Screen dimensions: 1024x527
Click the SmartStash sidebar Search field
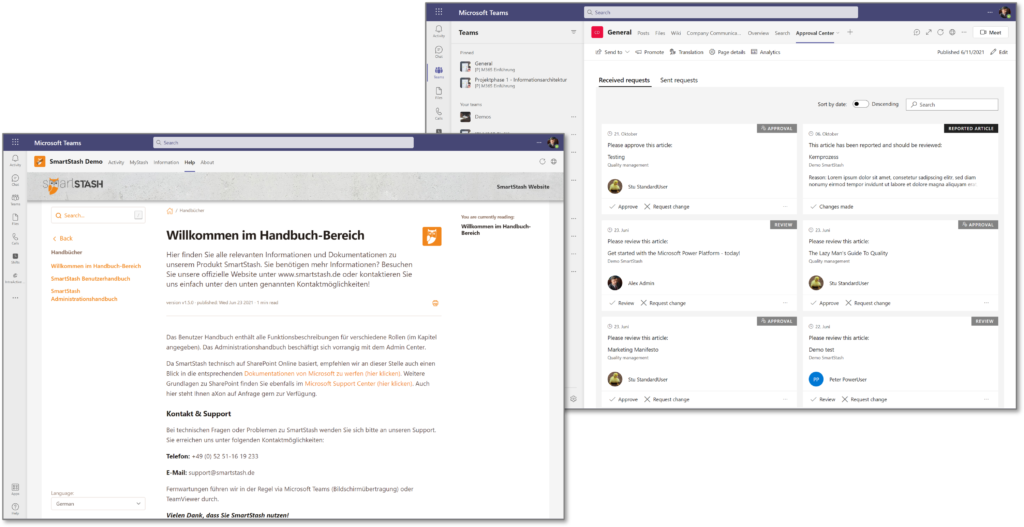point(98,216)
